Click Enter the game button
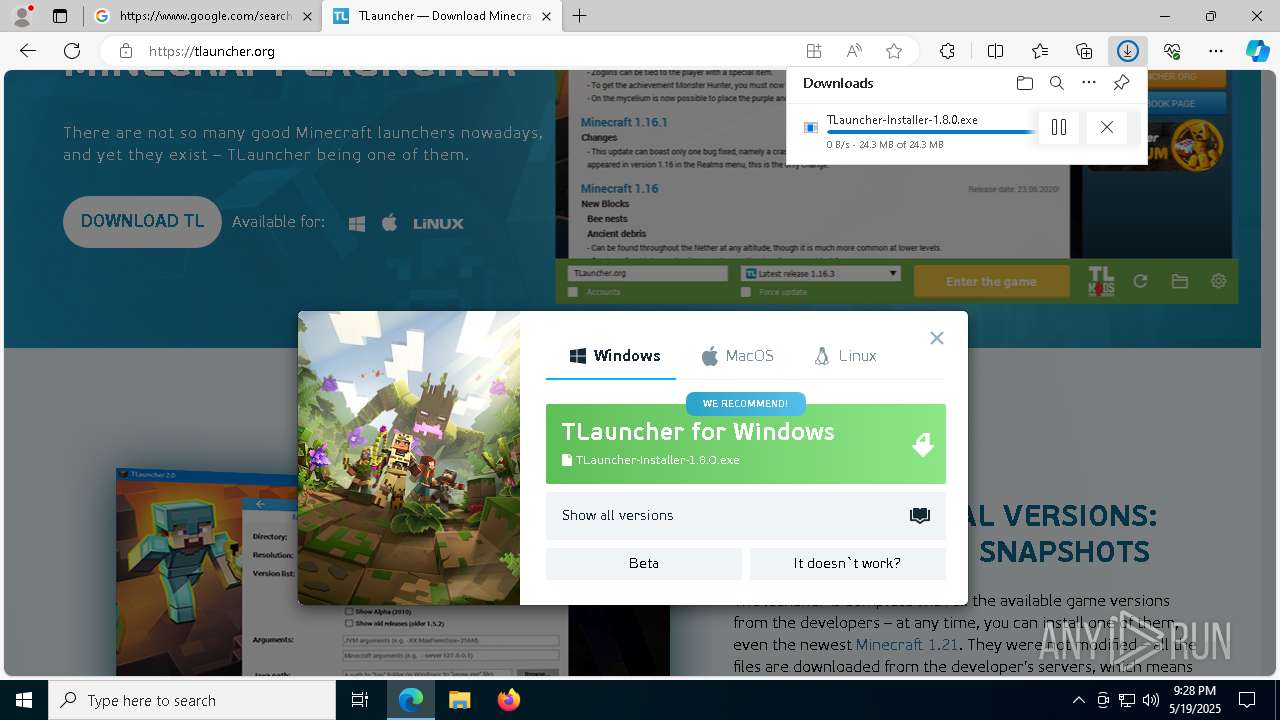This screenshot has width=1280, height=720. pos(991,281)
